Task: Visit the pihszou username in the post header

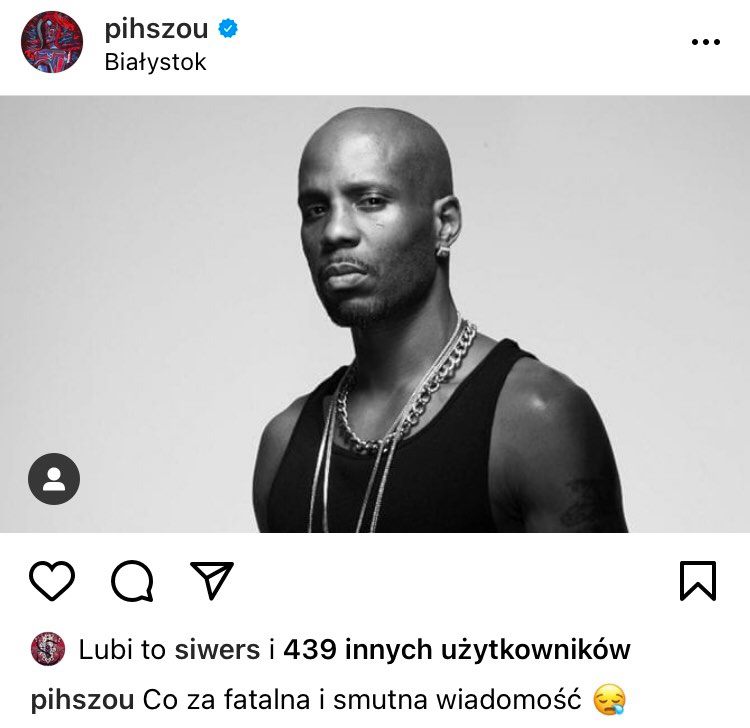Action: pos(156,29)
